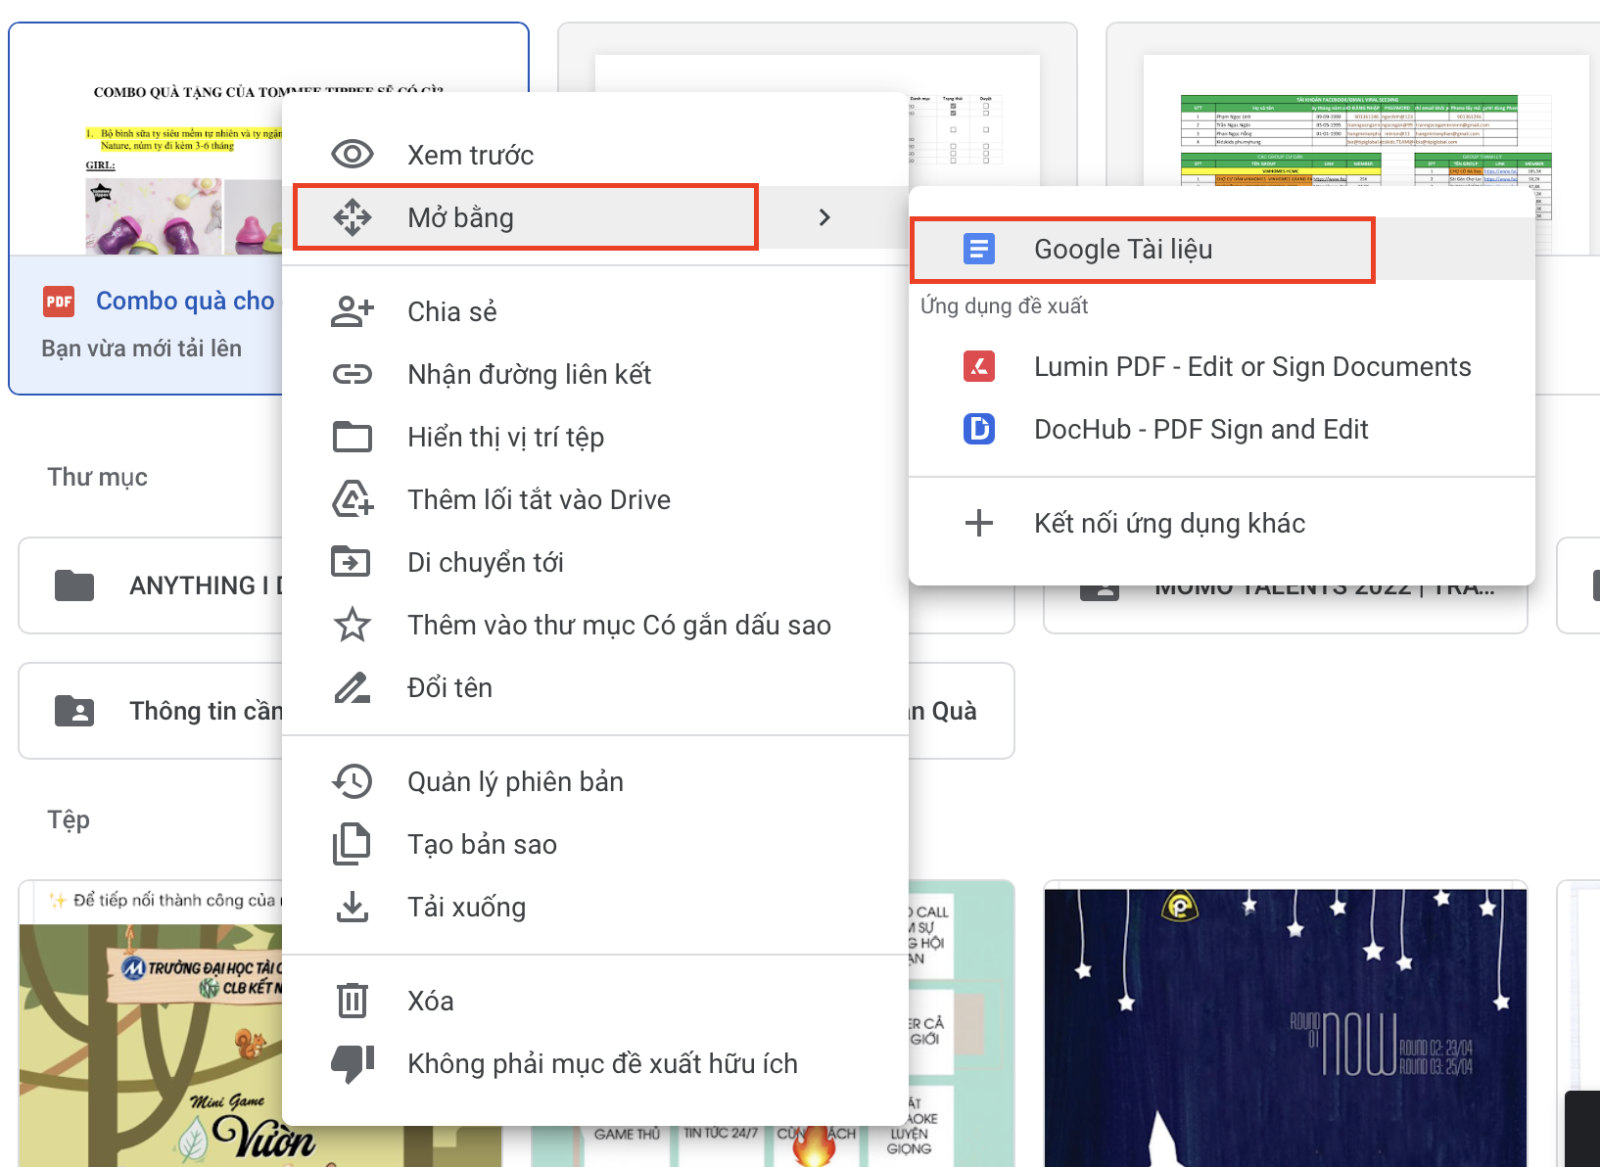Click the version history clock icon
The width and height of the screenshot is (1600, 1167).
coord(352,781)
